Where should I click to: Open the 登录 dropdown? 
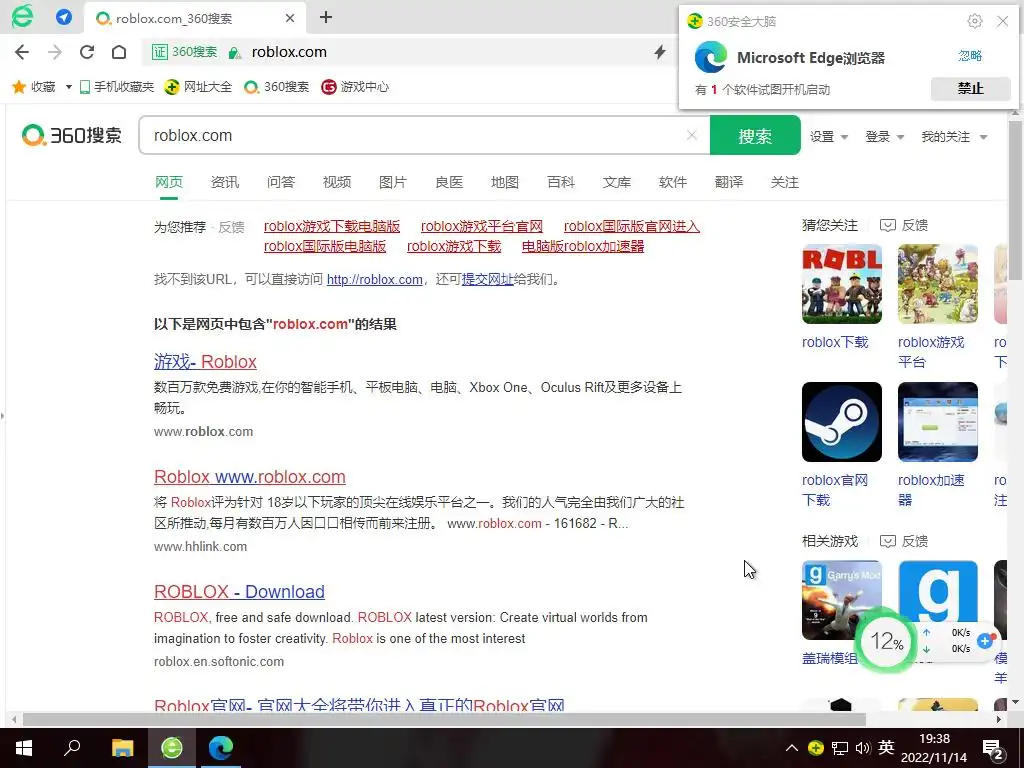pyautogui.click(x=884, y=136)
